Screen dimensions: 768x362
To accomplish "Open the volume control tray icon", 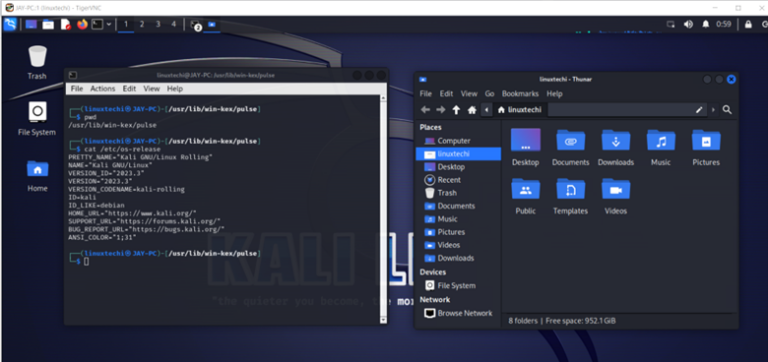I will pos(688,24).
